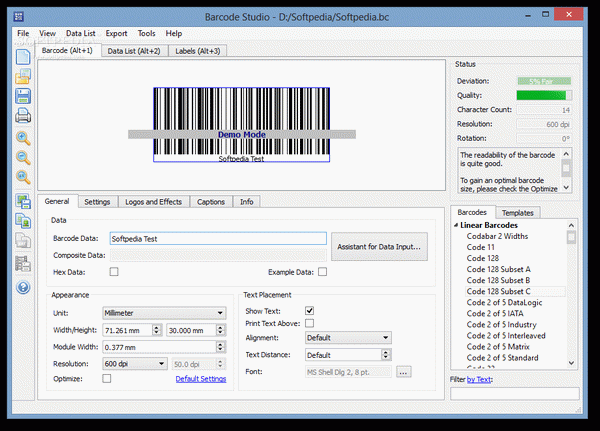The height and width of the screenshot is (431, 600).
Task: Open the Logos and Effects tab
Action: (153, 202)
